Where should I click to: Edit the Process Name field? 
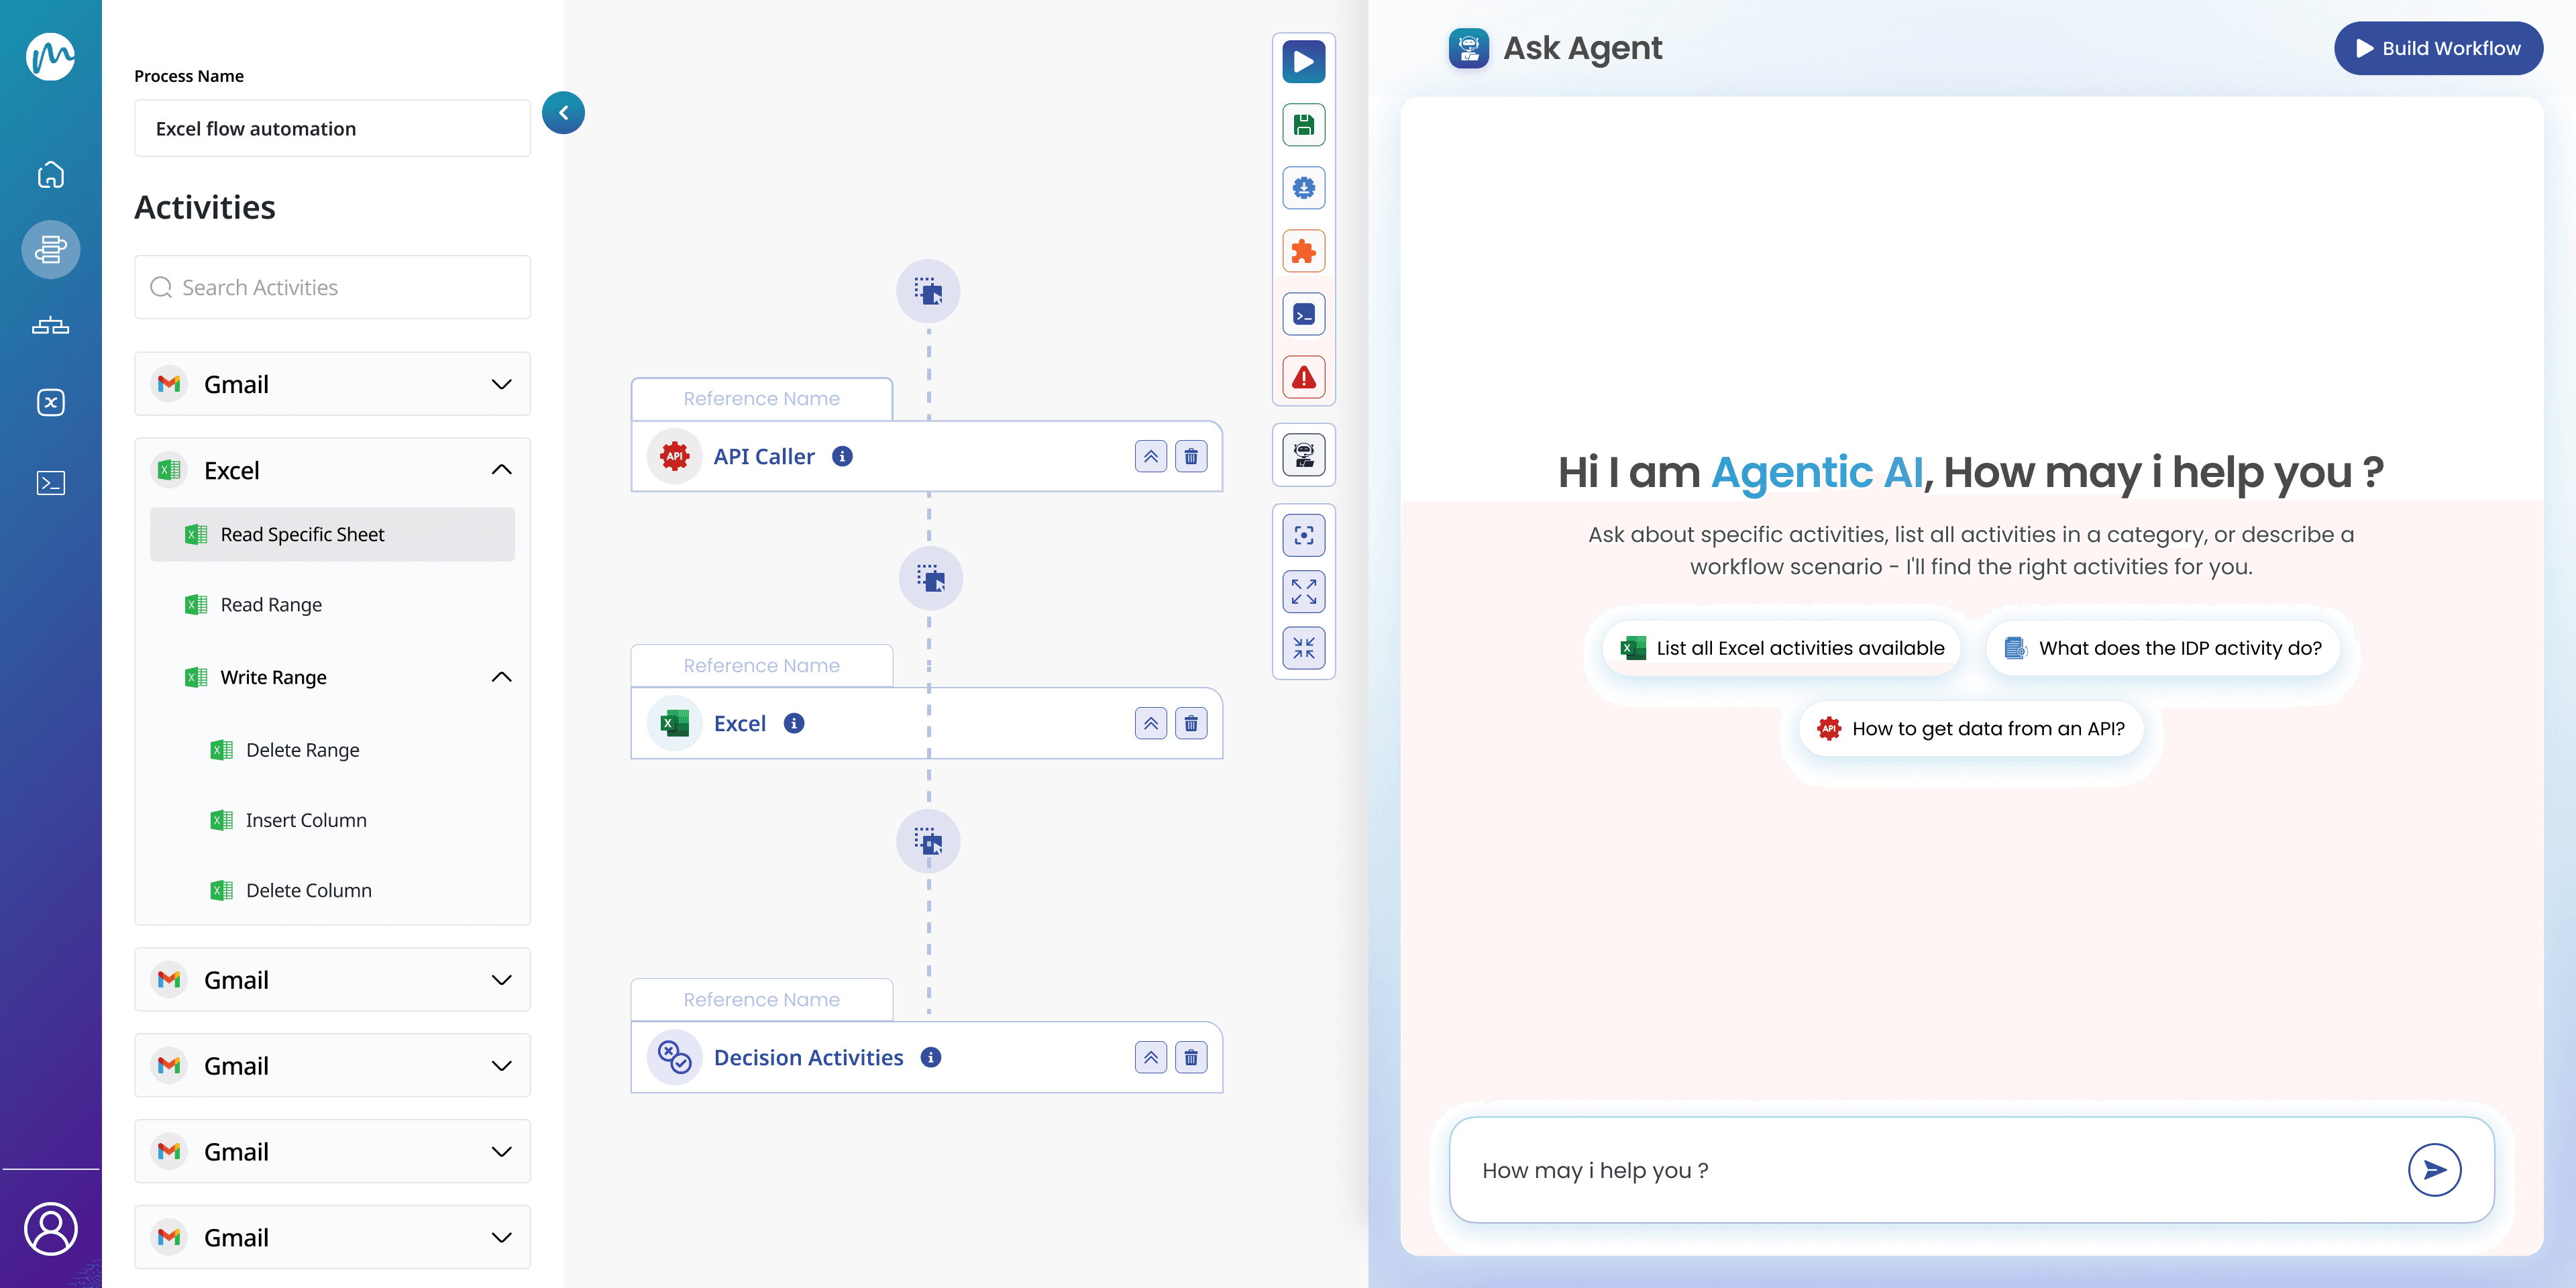click(x=332, y=129)
